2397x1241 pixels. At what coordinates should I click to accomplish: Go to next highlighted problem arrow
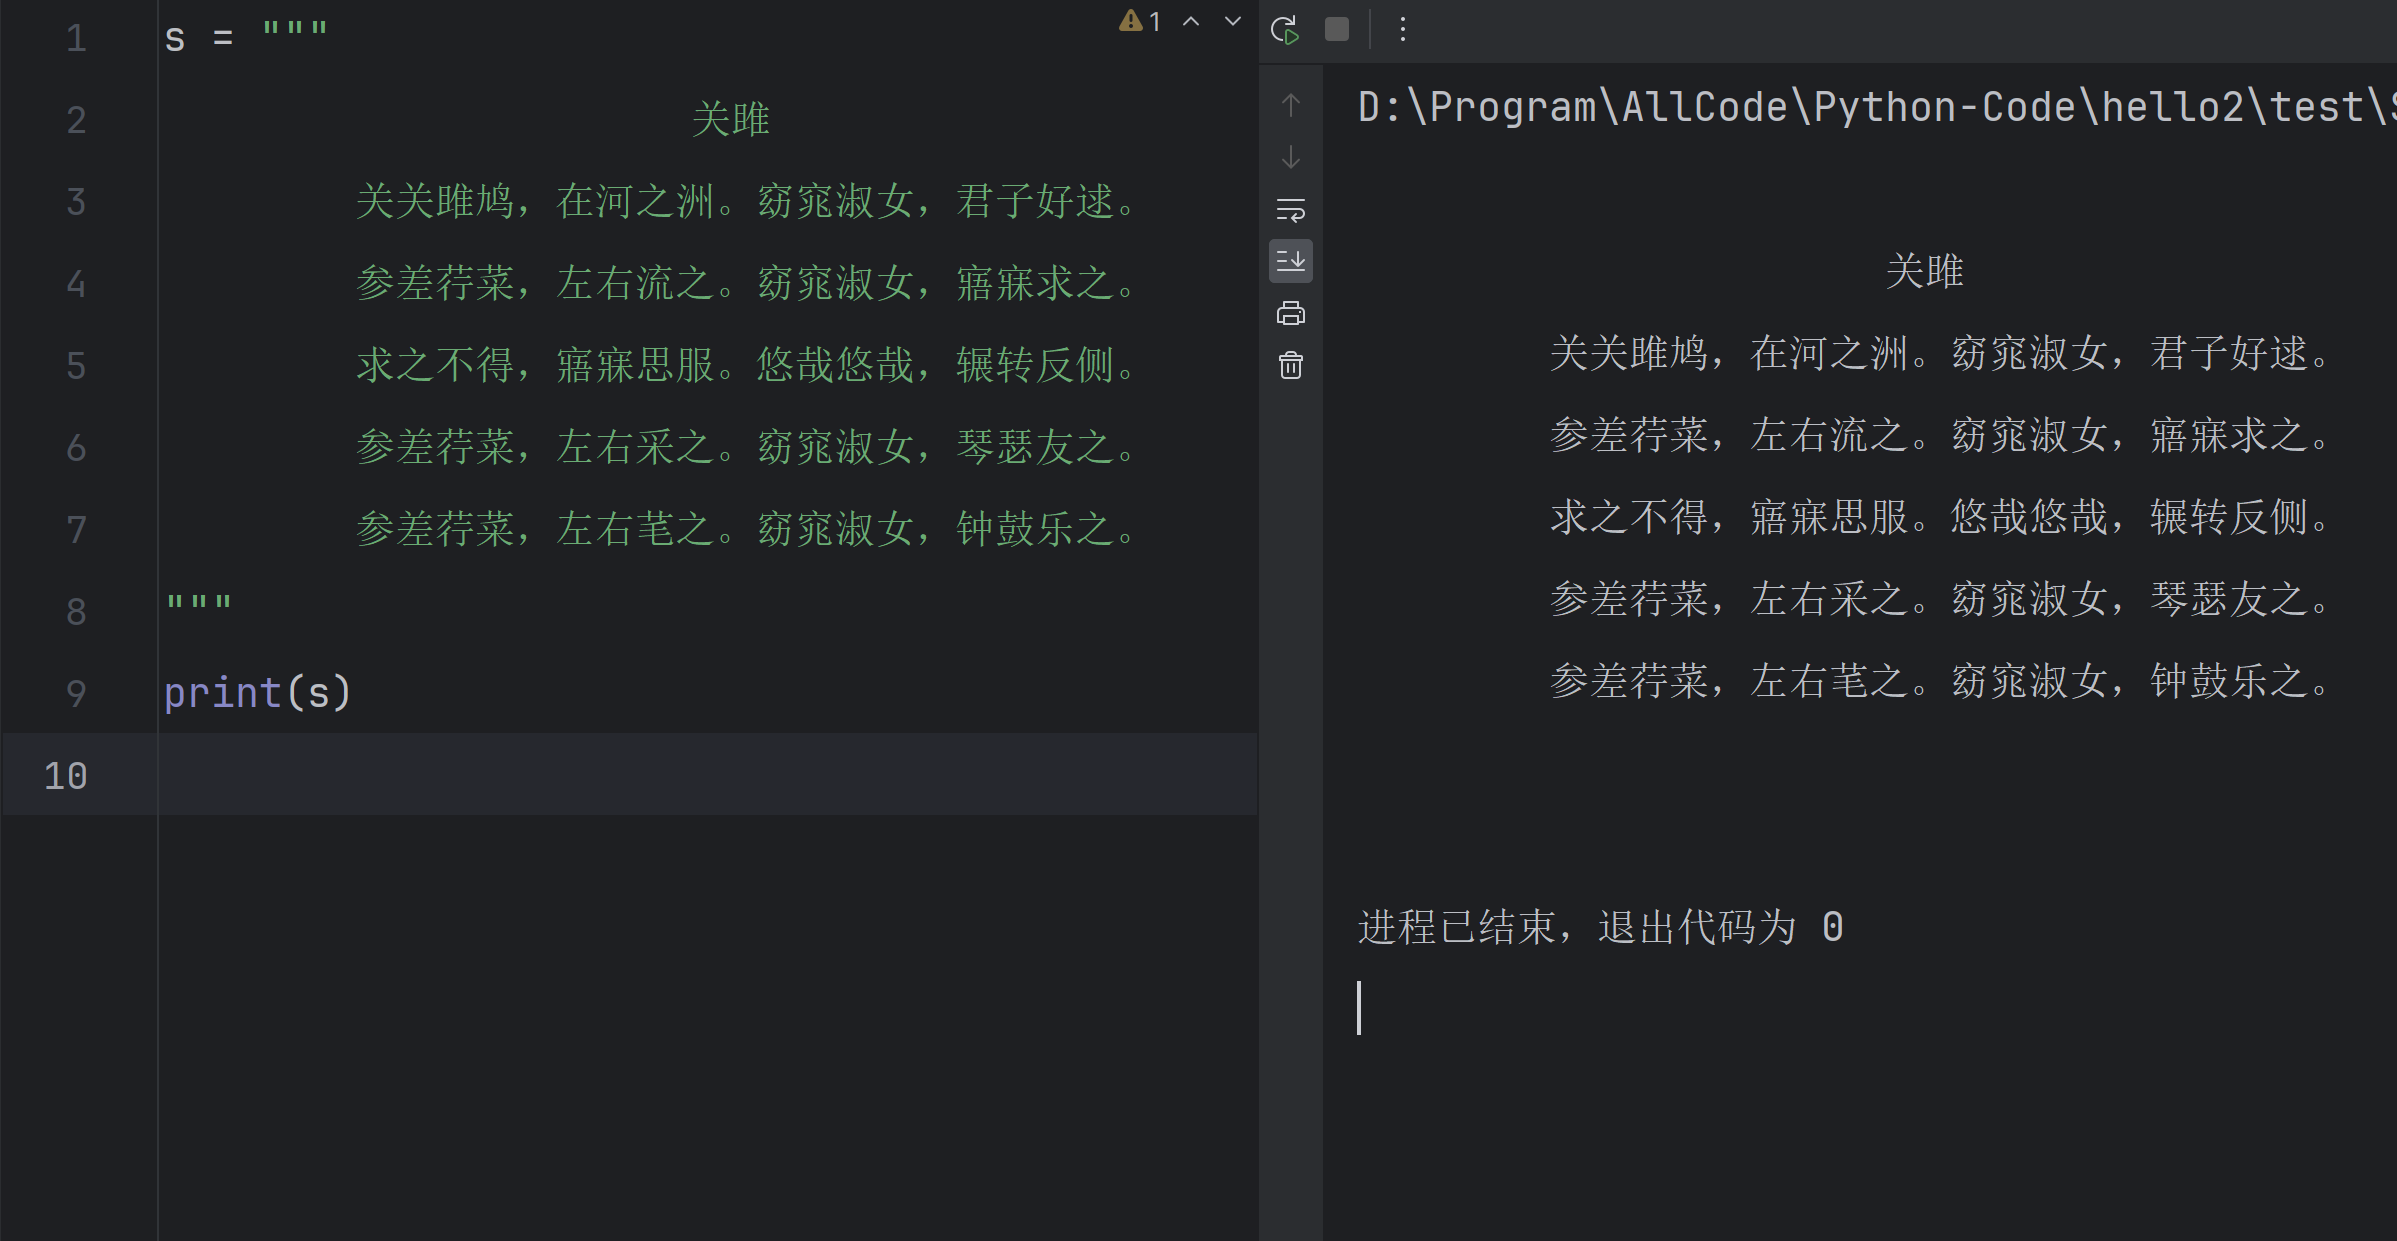(x=1233, y=21)
